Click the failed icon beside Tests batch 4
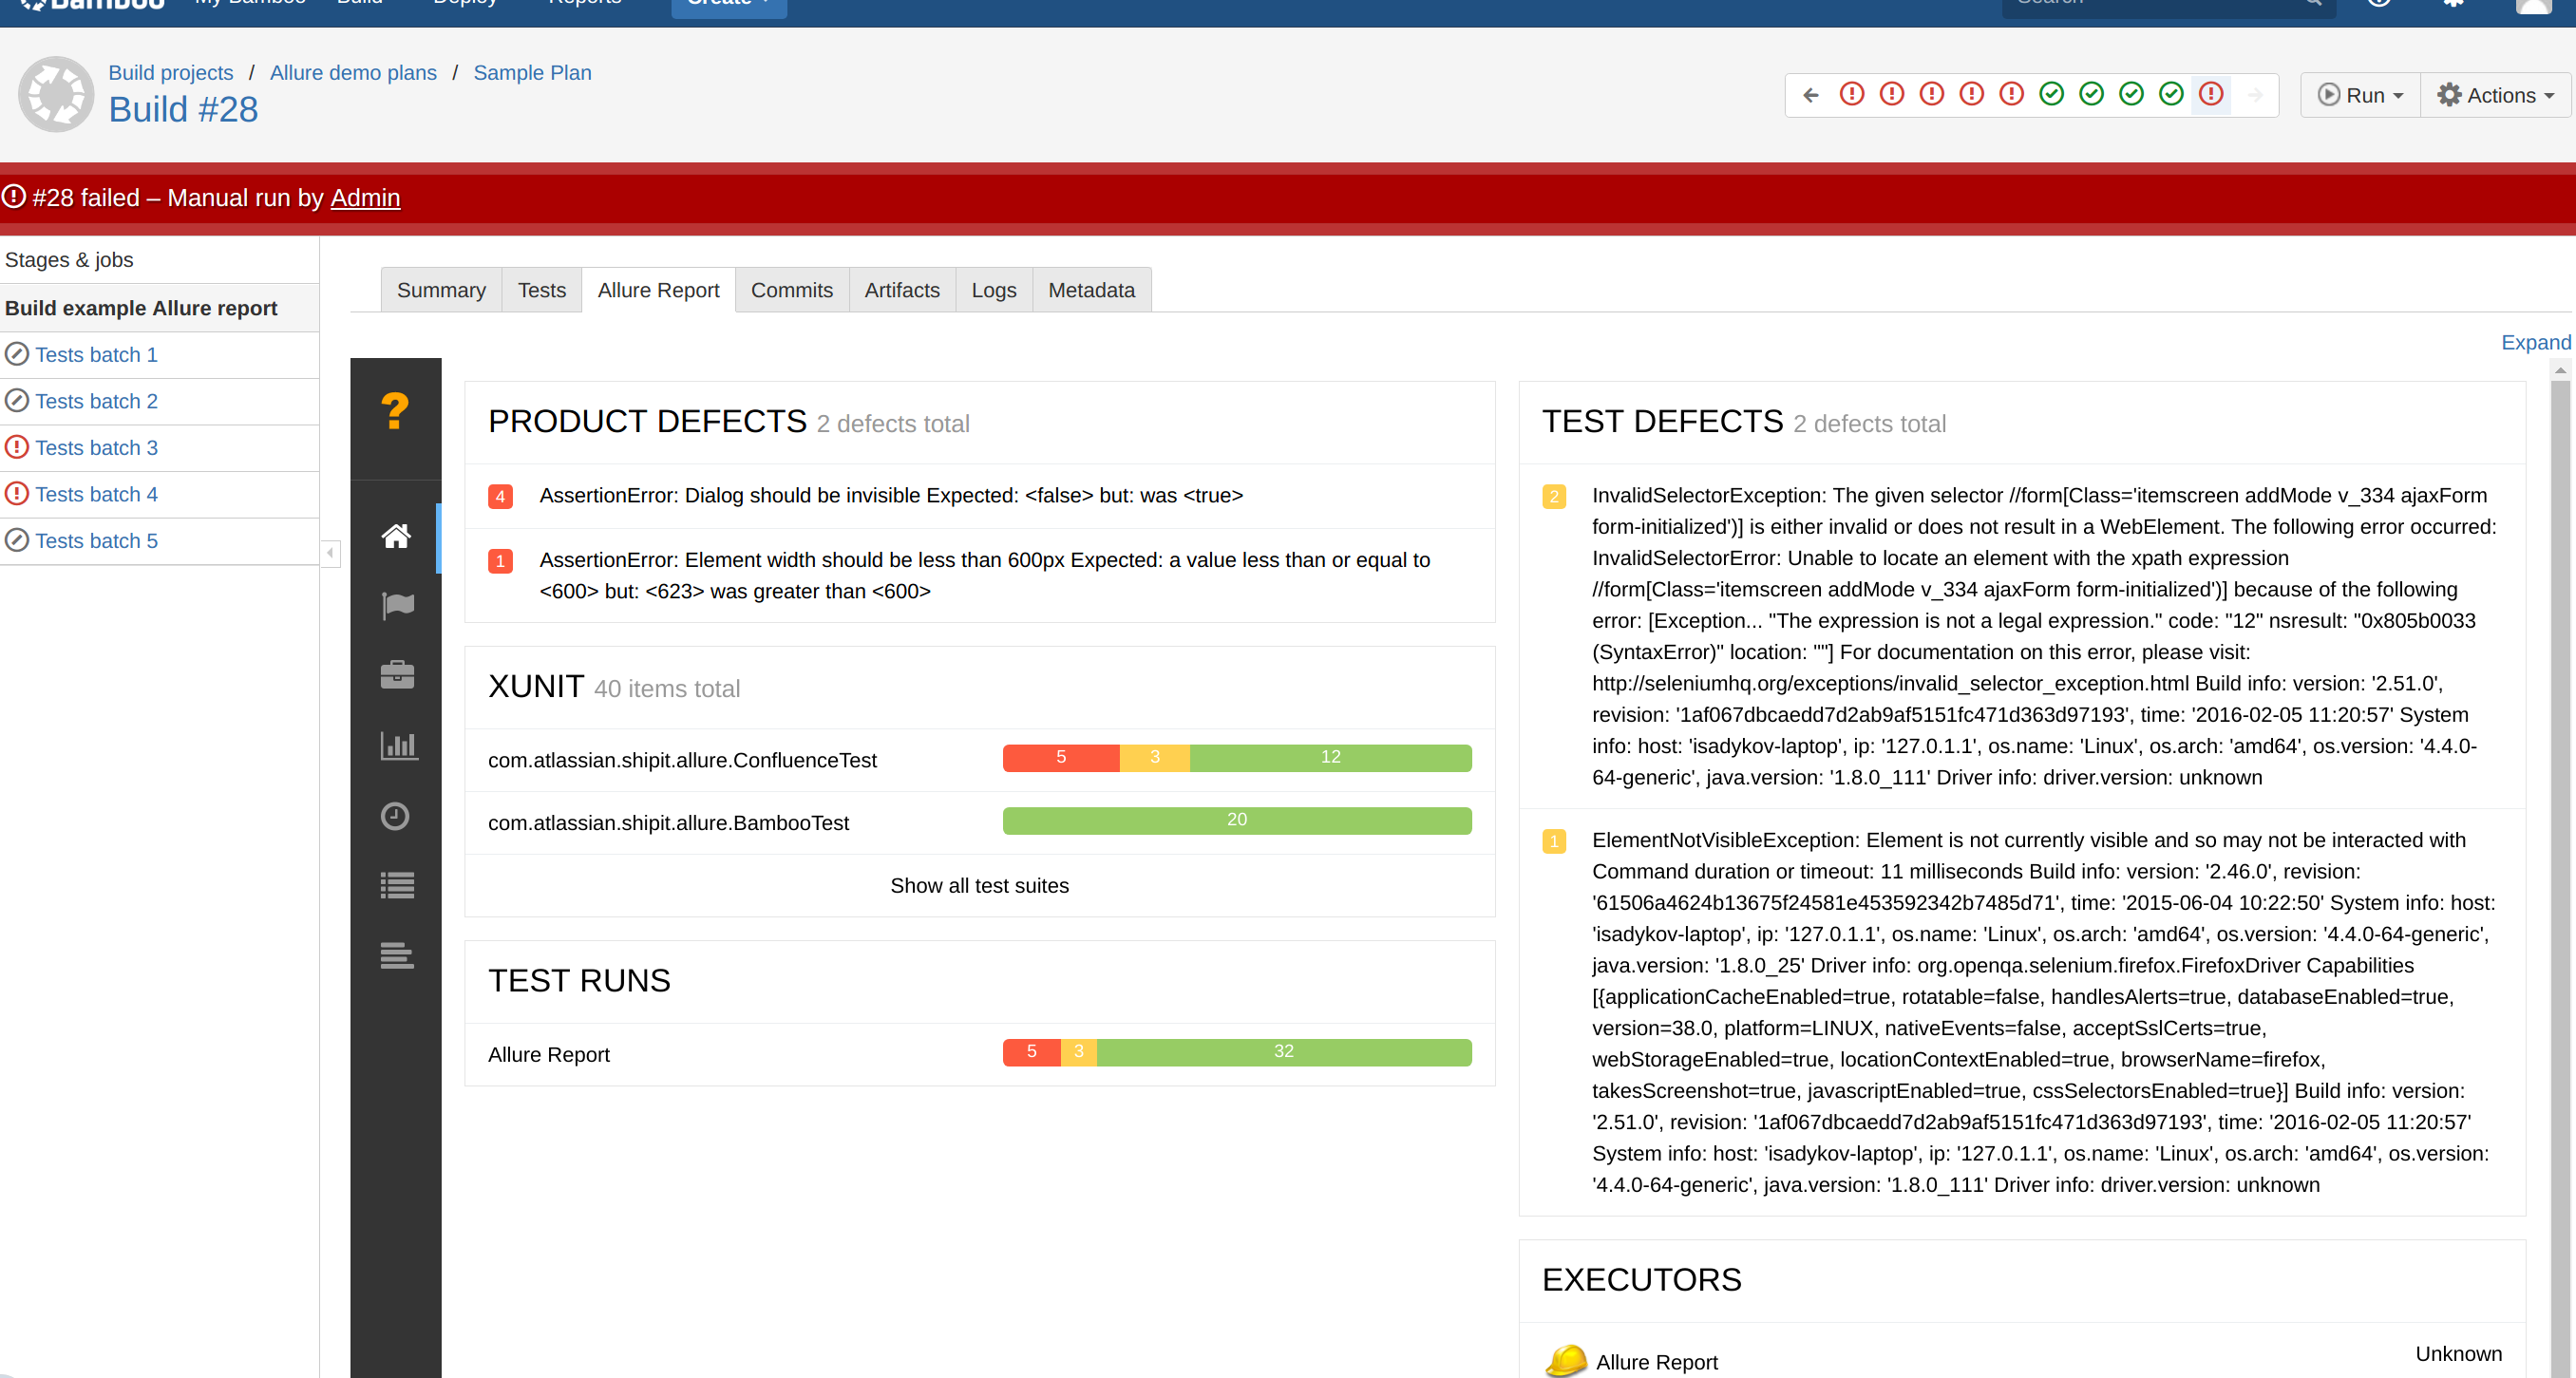This screenshot has height=1378, width=2576. pyautogui.click(x=17, y=494)
